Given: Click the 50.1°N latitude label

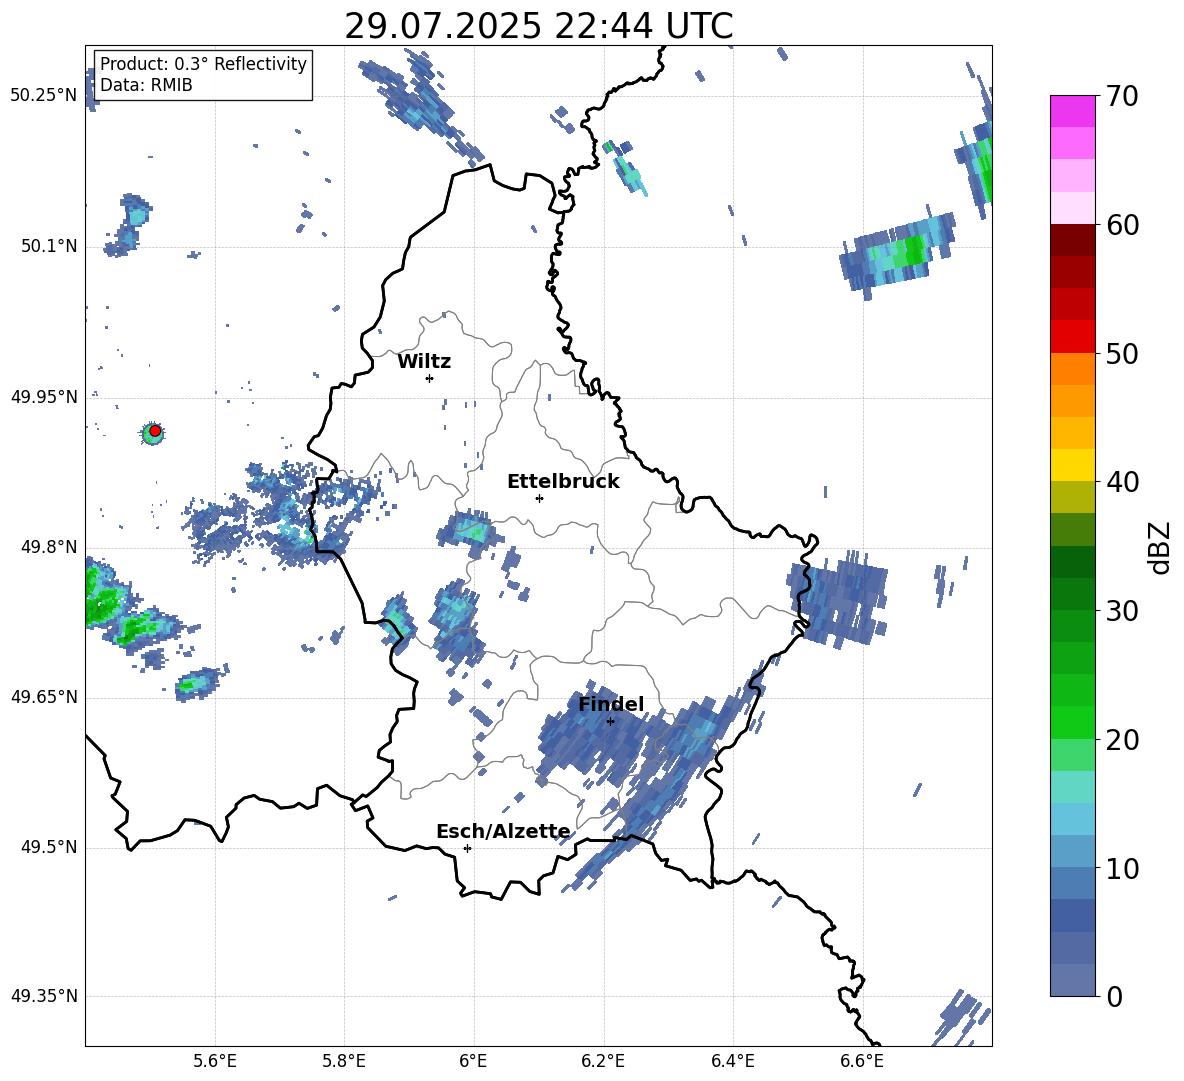Looking at the screenshot, I should tap(50, 246).
